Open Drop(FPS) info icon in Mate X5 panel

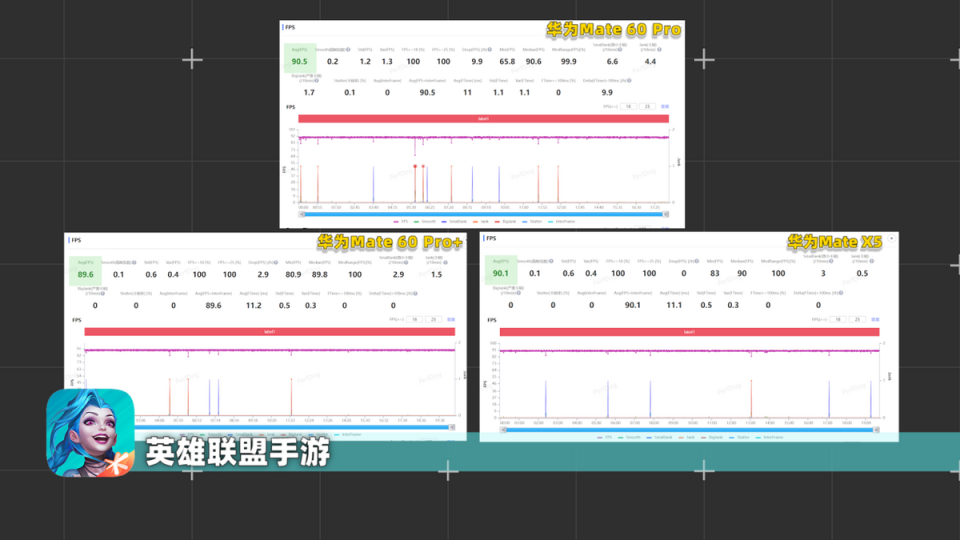click(x=697, y=261)
